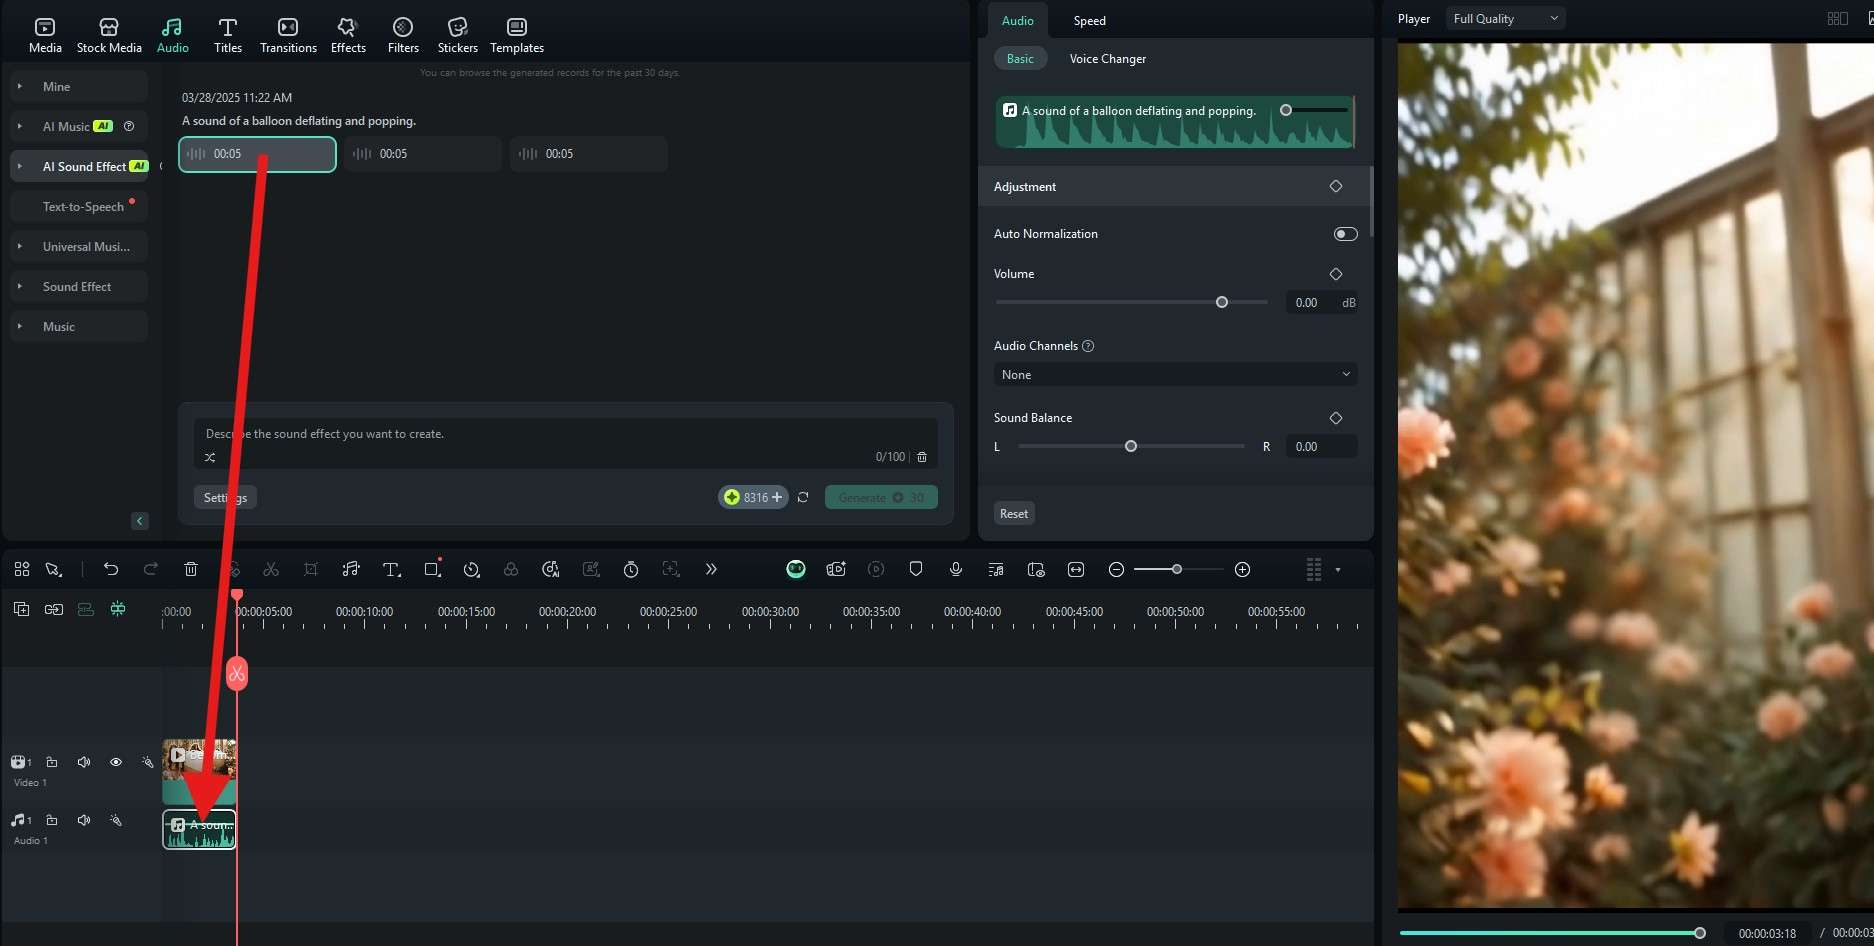Mute the Video 1 track
The width and height of the screenshot is (1874, 946).
(x=84, y=762)
